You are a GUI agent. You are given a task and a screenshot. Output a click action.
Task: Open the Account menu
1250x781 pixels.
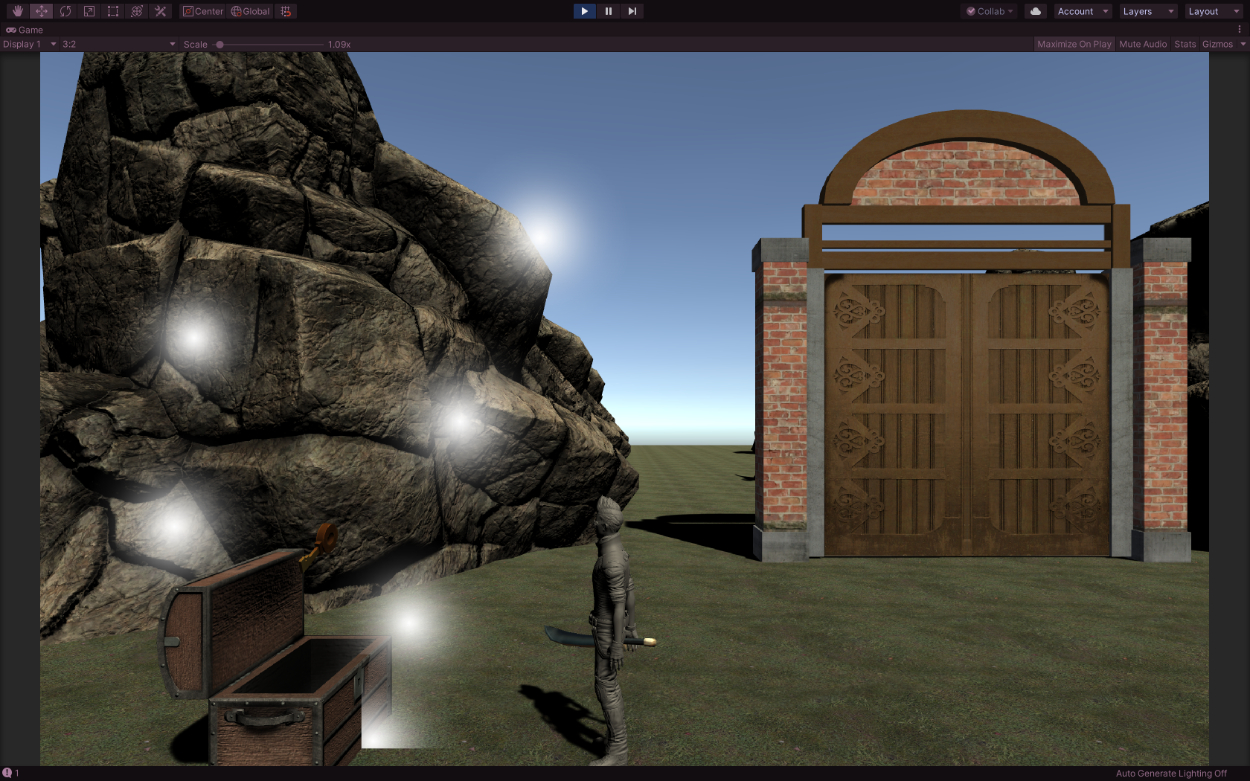tap(1083, 11)
